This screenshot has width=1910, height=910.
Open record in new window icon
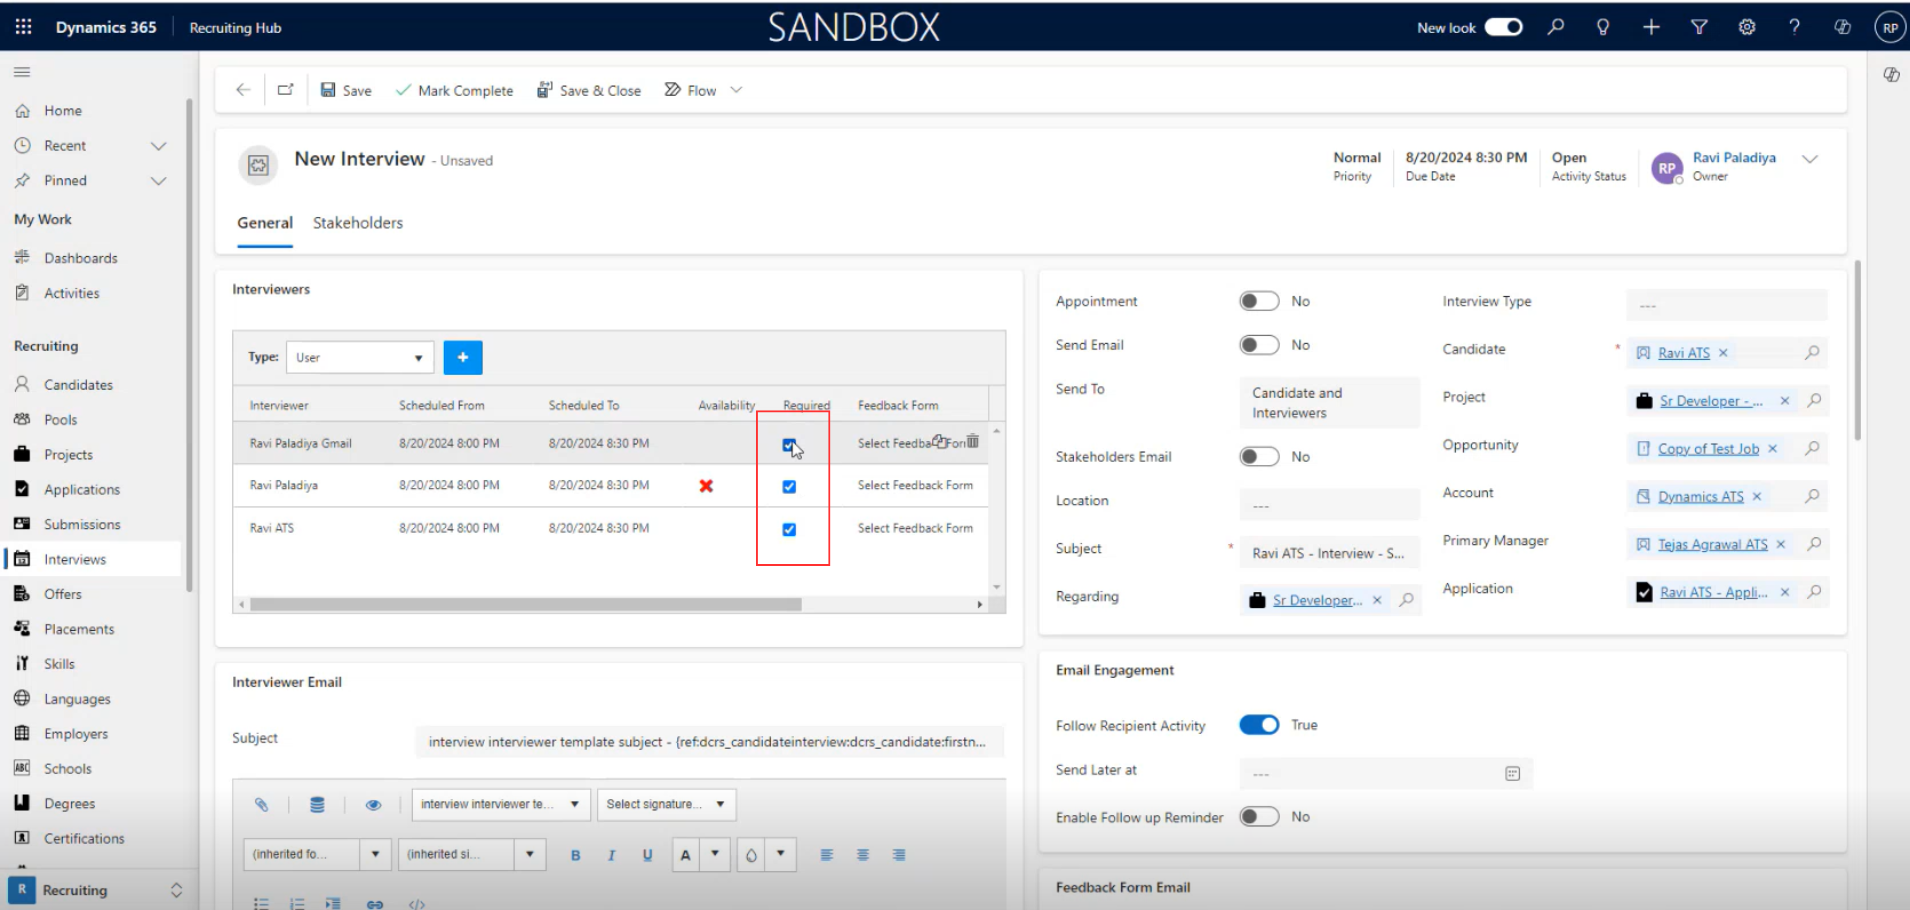click(x=286, y=90)
